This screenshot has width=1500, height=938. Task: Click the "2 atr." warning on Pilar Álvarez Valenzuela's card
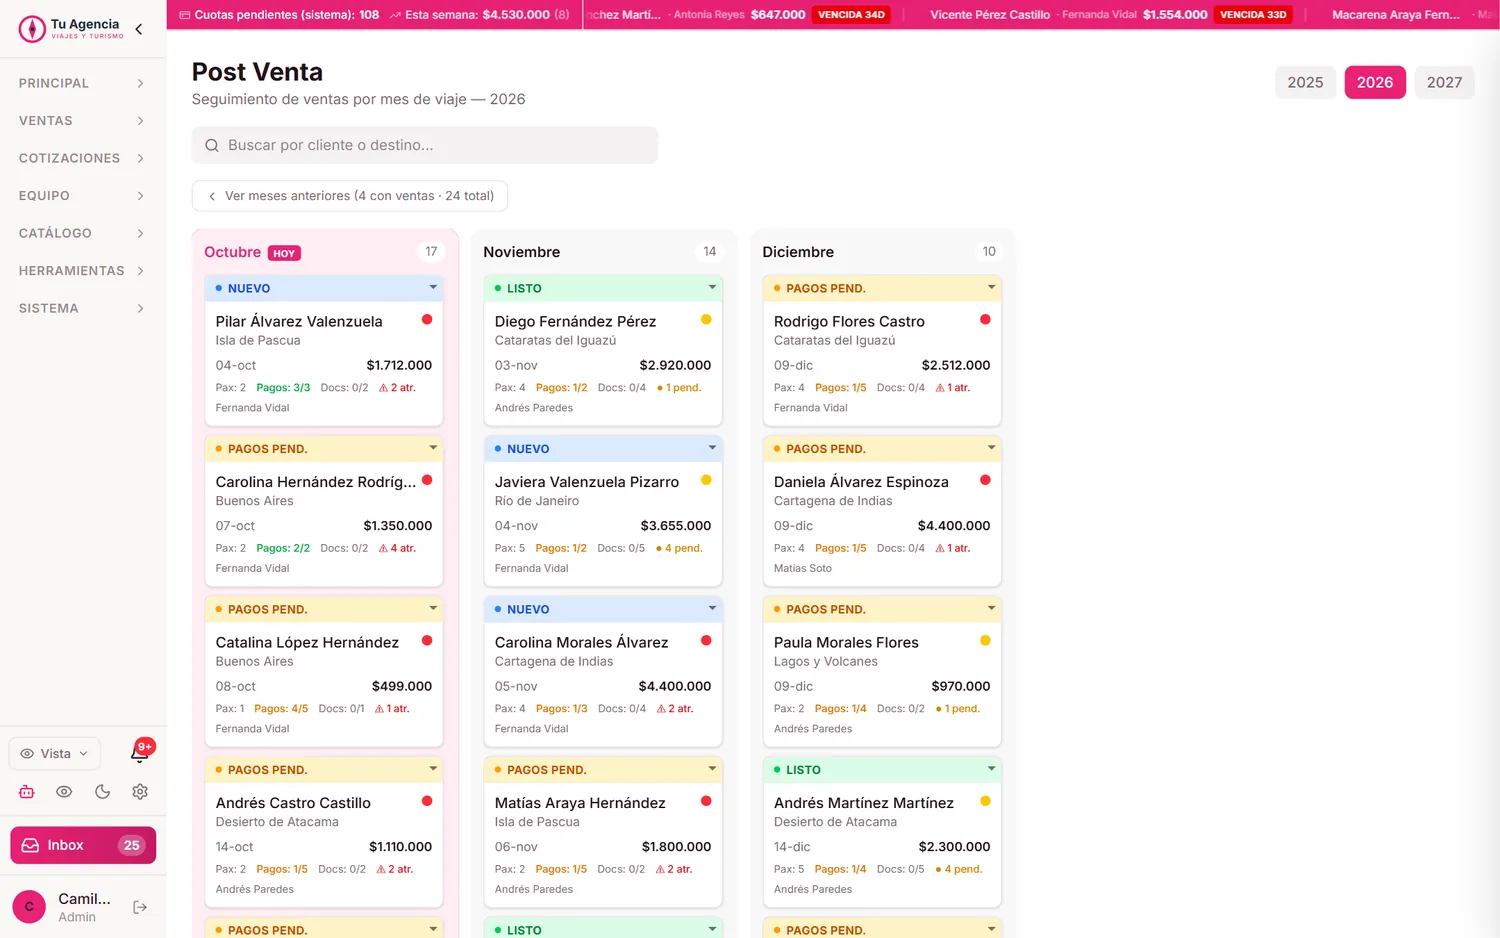click(397, 388)
